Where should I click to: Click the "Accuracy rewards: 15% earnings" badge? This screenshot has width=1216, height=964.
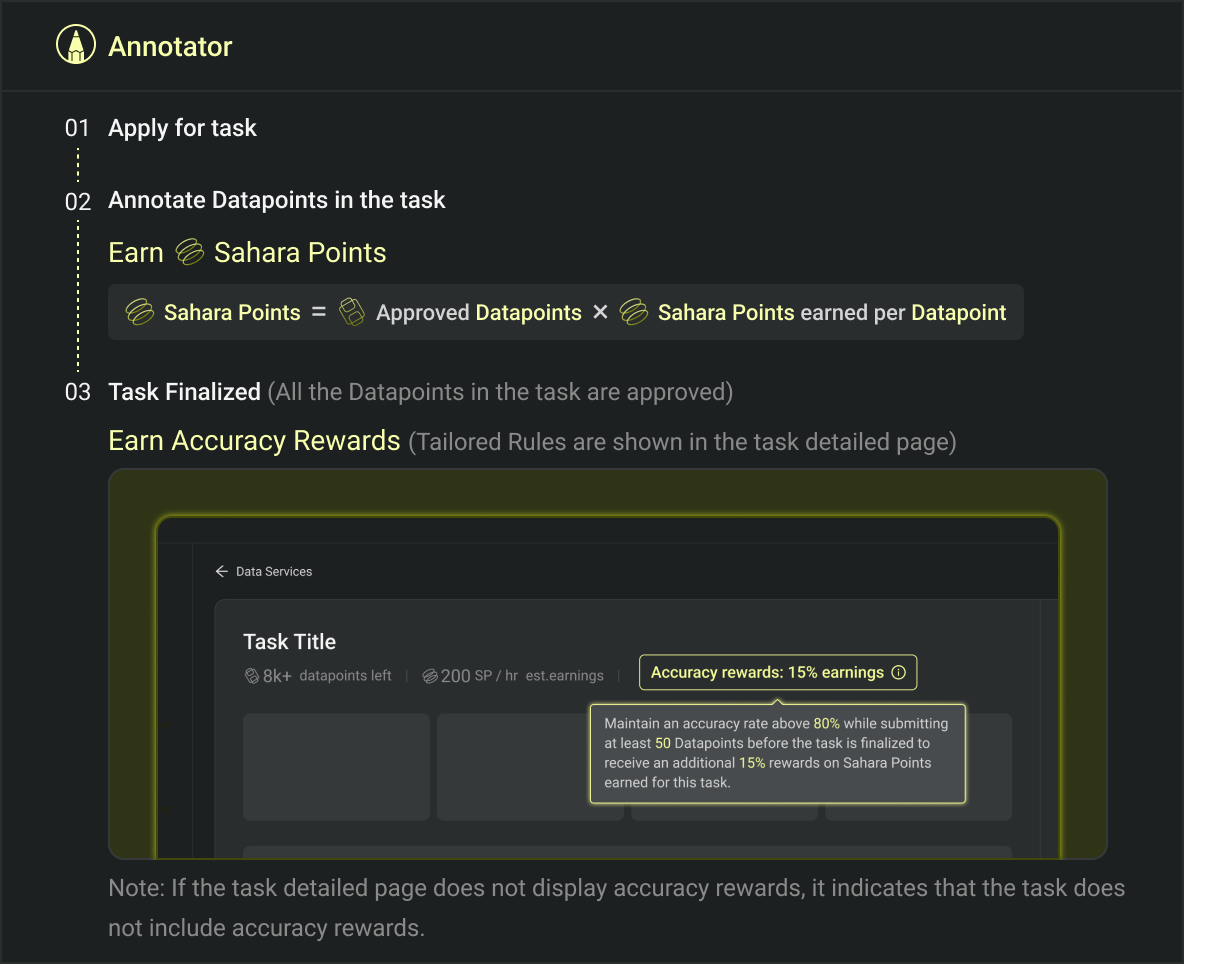[778, 673]
